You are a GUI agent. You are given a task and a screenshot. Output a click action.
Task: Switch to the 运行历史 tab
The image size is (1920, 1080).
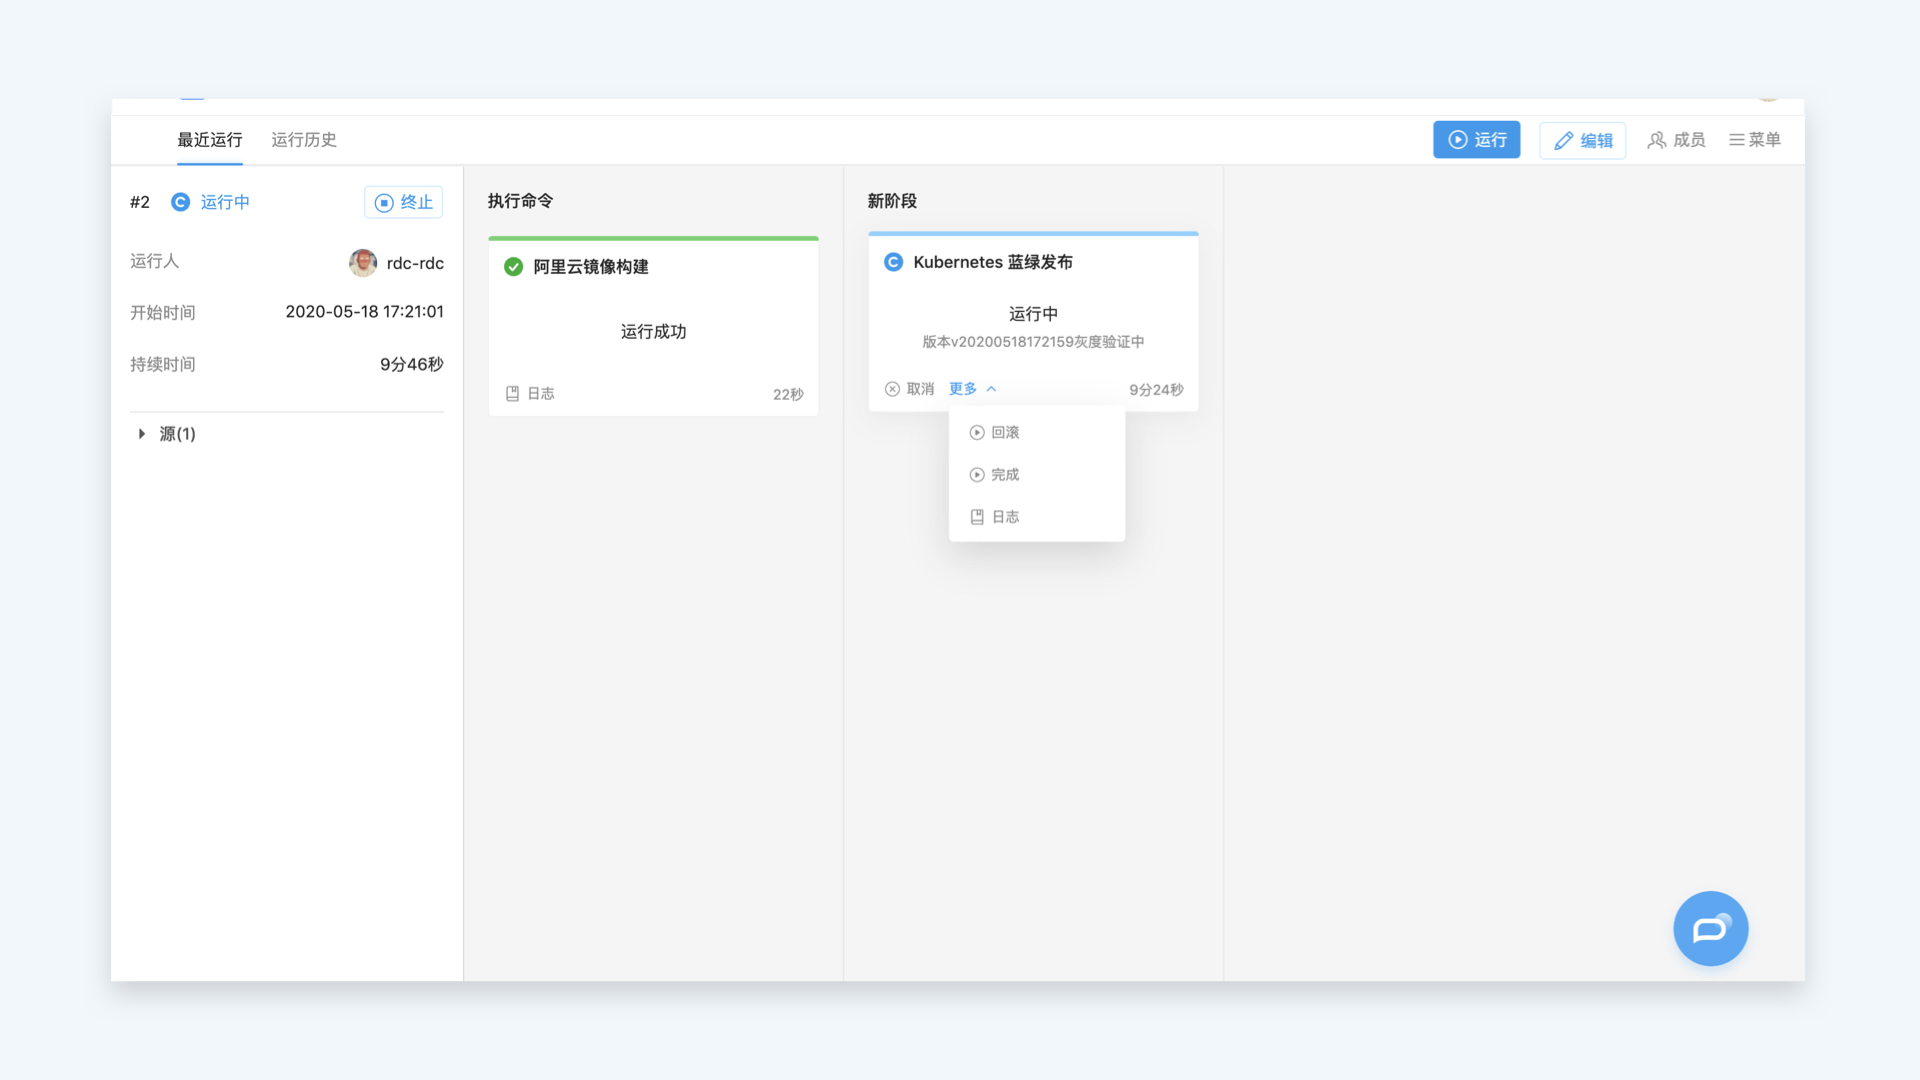tap(304, 140)
